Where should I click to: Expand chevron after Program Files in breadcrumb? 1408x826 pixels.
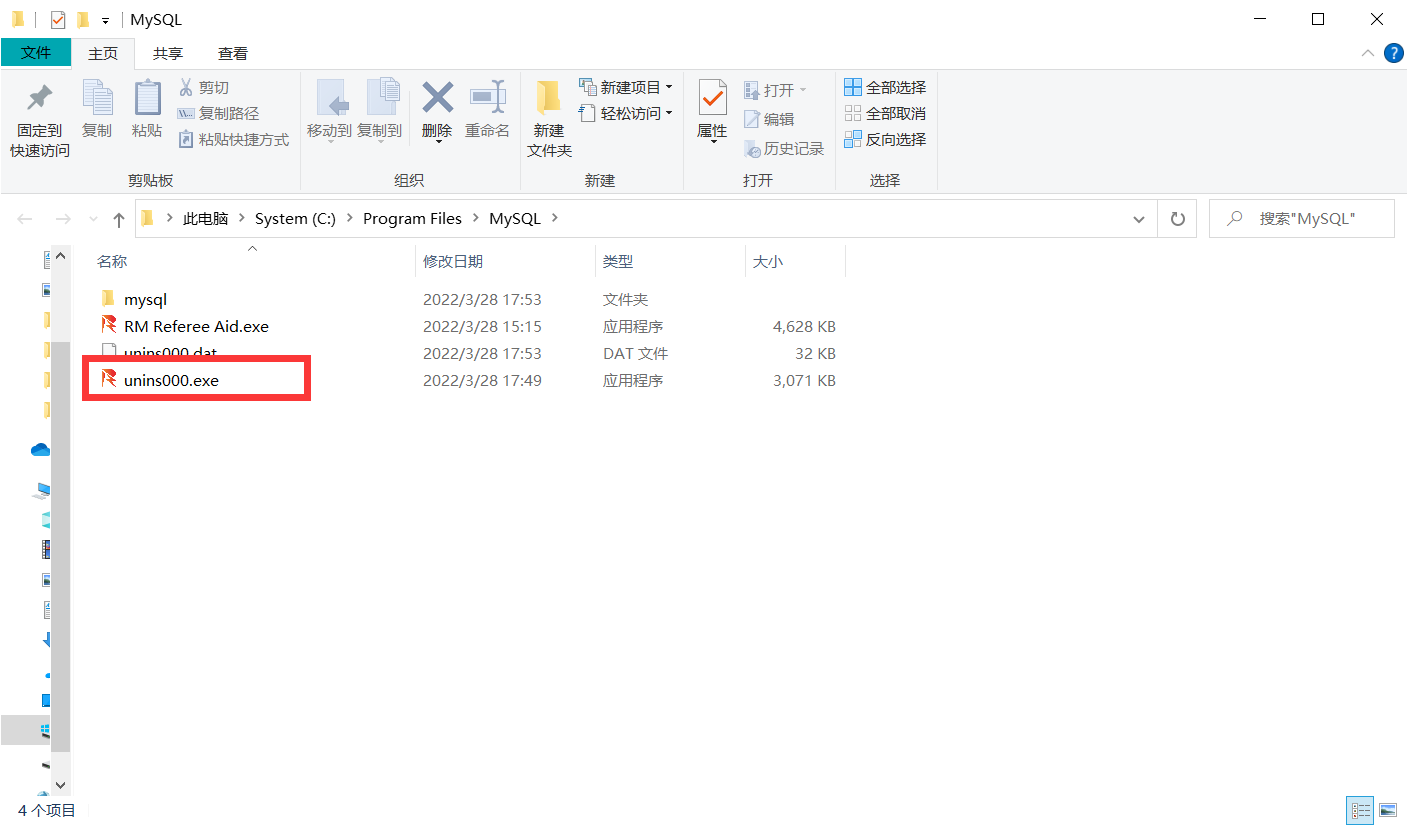click(x=475, y=219)
